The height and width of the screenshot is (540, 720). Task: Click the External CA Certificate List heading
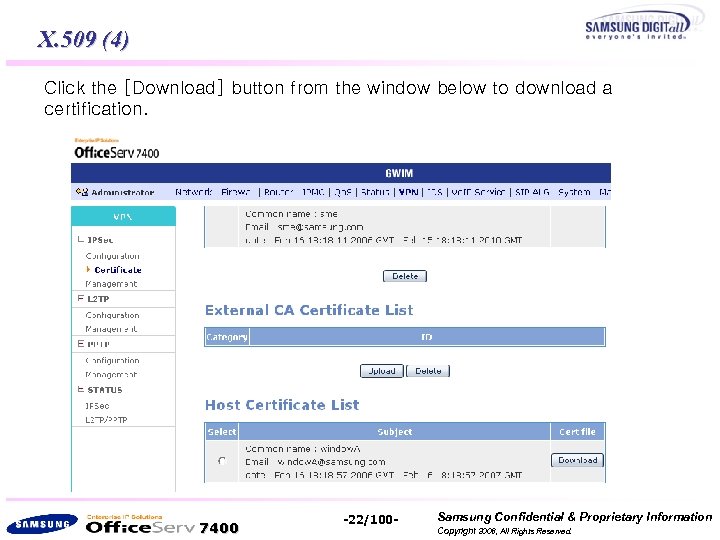pos(309,310)
